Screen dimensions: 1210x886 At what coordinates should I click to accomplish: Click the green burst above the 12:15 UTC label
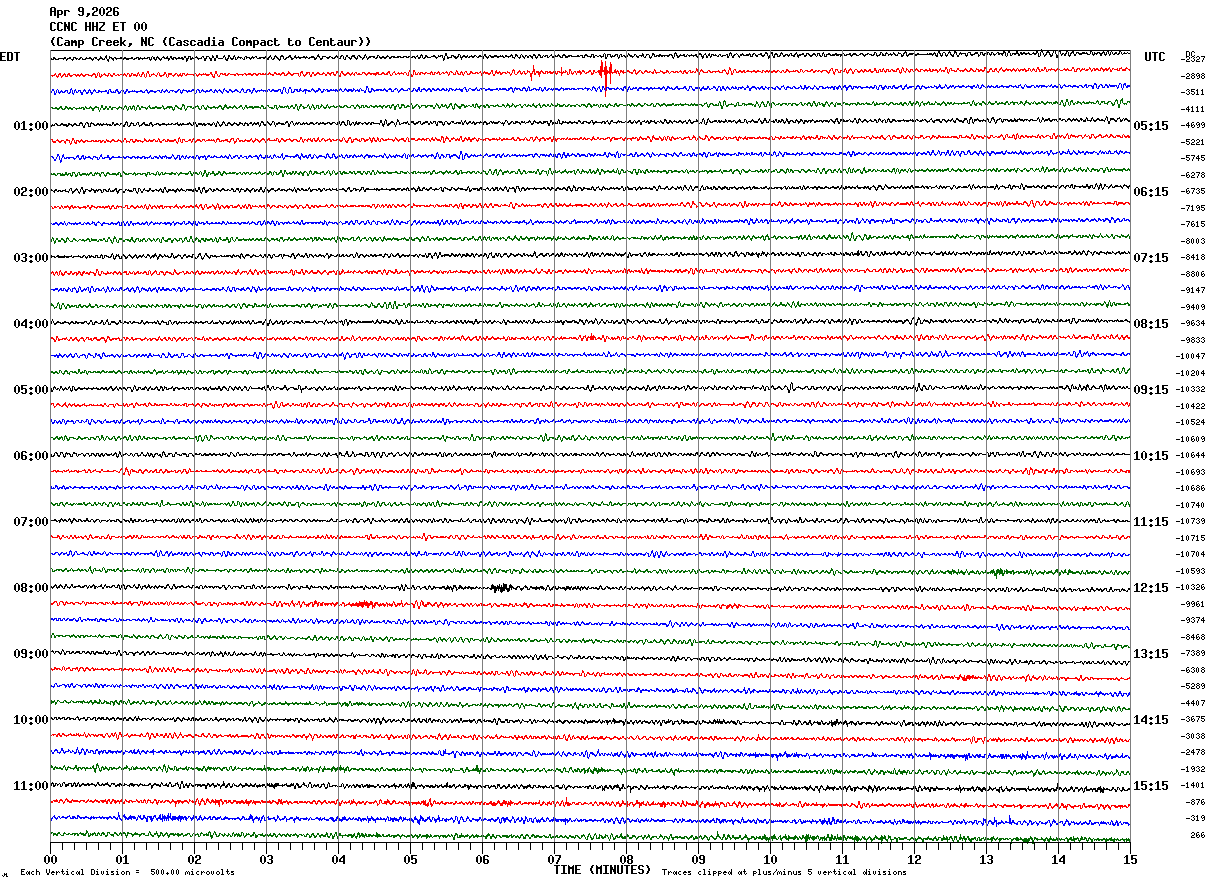click(x=998, y=572)
